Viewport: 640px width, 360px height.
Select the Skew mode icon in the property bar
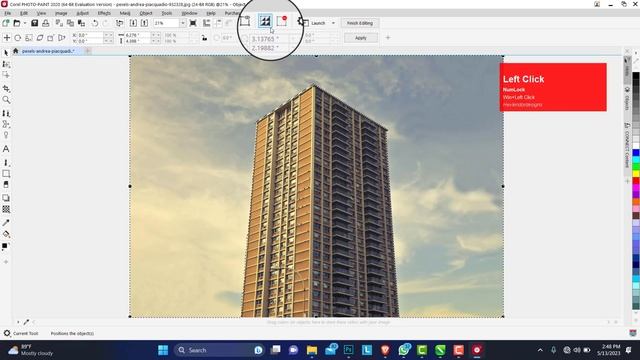pos(40,38)
